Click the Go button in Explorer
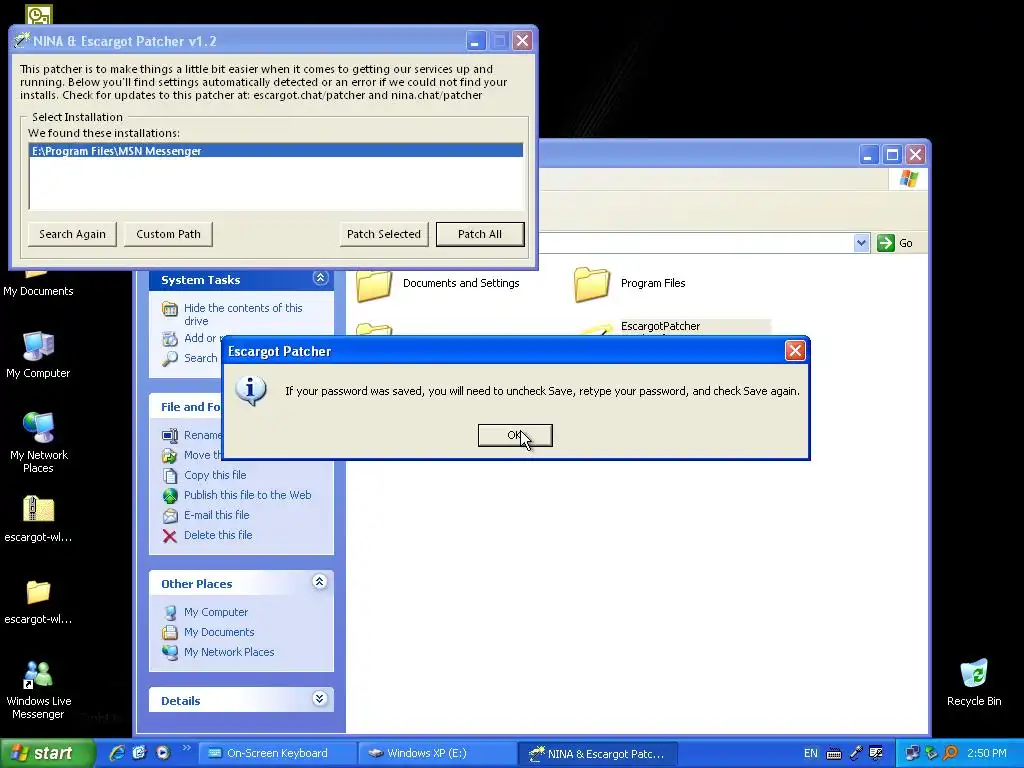 (x=895, y=243)
